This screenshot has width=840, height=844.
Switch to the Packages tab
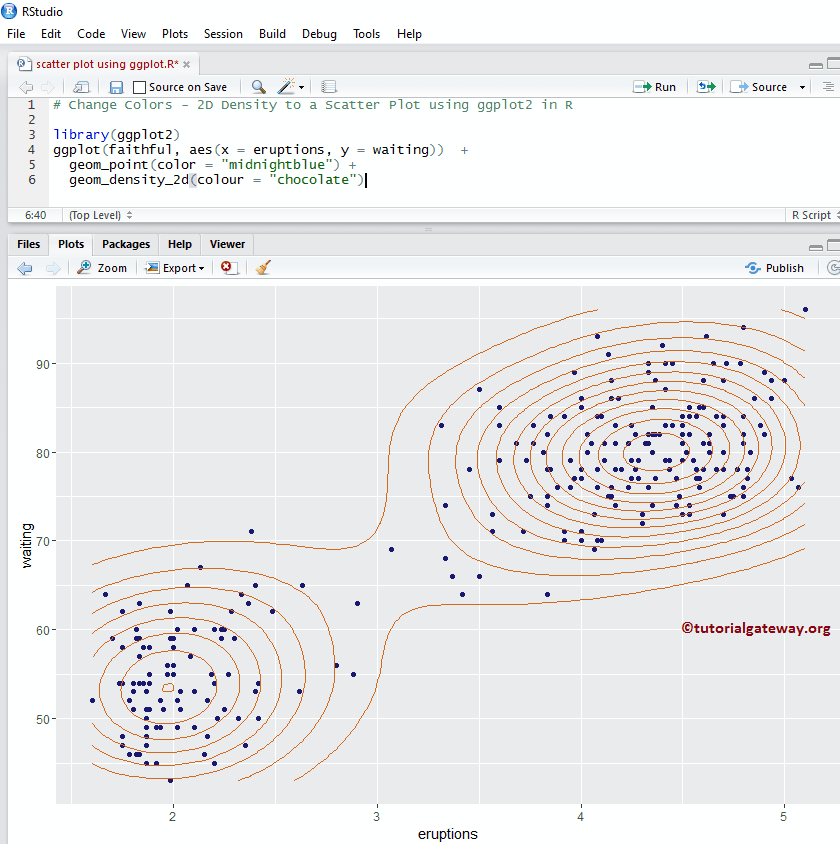126,244
